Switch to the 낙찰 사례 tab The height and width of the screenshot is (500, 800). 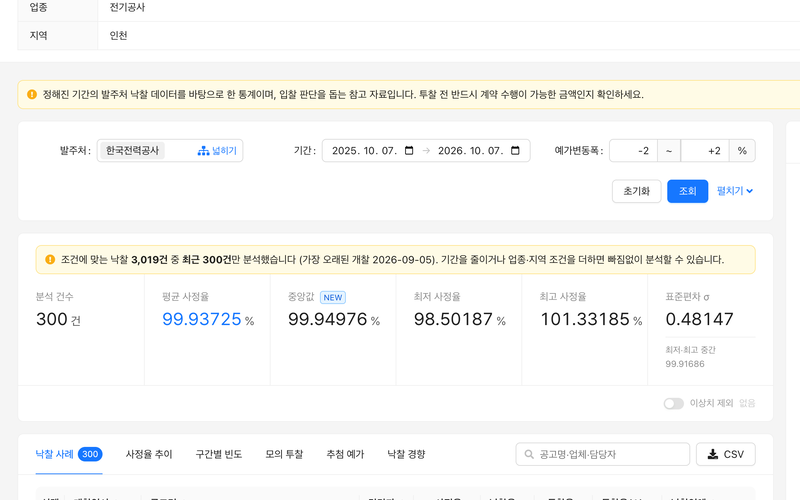[69, 454]
